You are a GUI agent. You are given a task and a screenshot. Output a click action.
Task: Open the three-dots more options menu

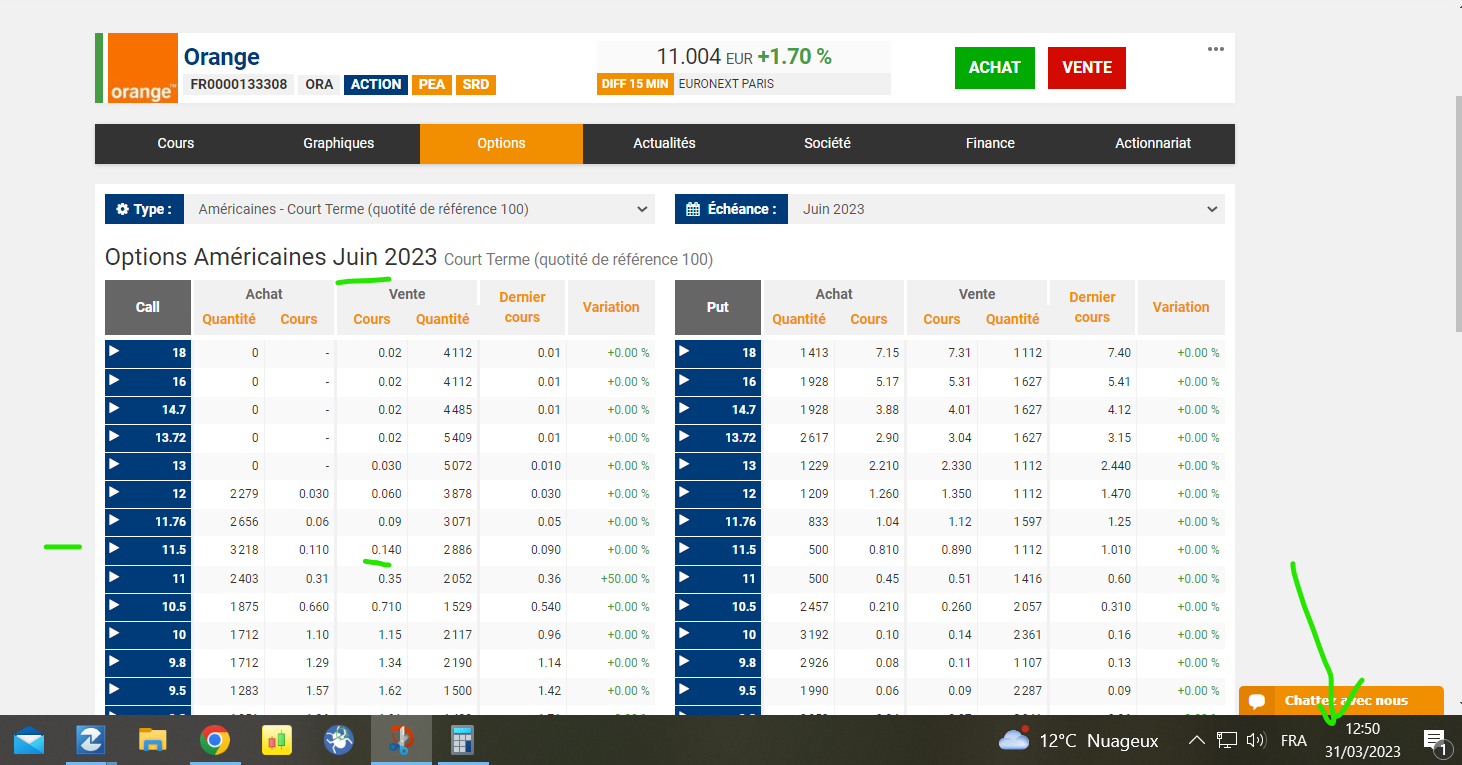pyautogui.click(x=1215, y=49)
